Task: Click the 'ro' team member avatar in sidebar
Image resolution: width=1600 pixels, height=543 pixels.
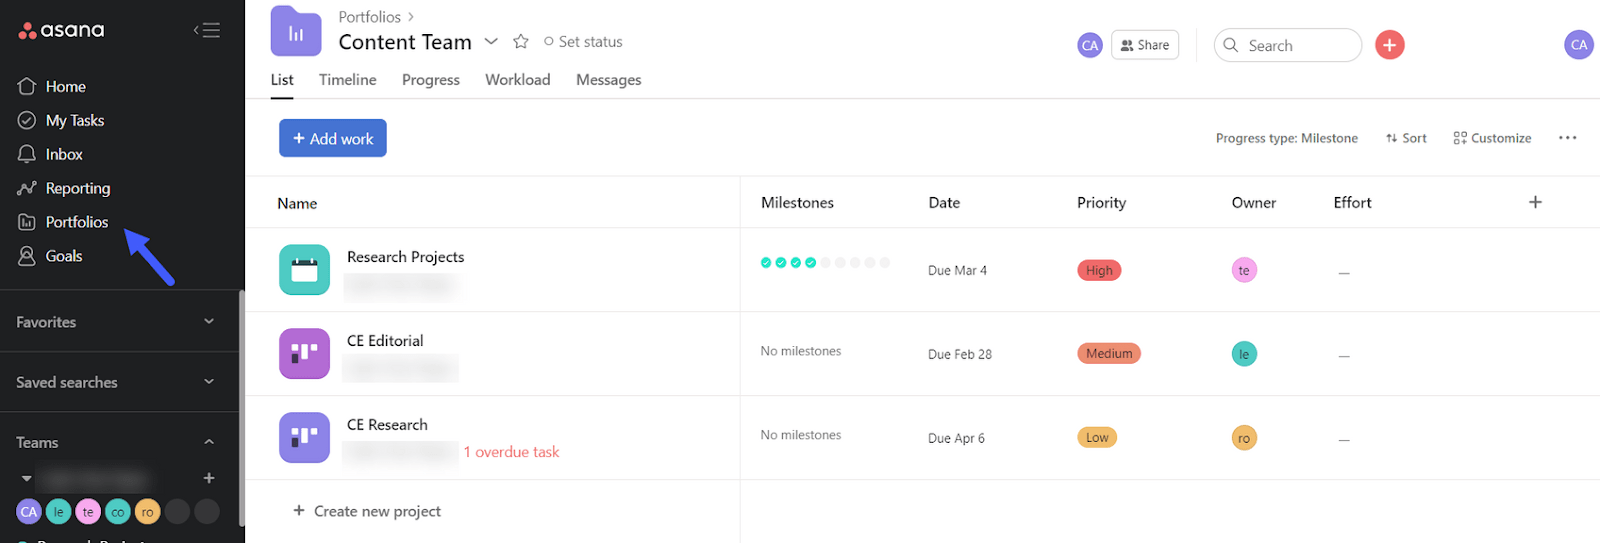Action: click(147, 512)
